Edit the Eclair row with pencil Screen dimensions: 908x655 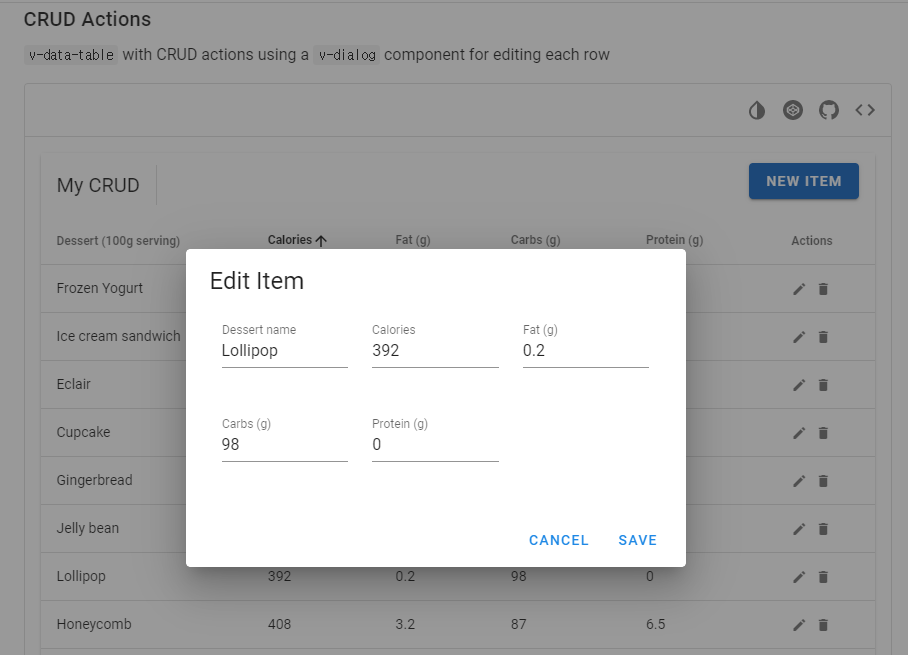[x=799, y=385]
